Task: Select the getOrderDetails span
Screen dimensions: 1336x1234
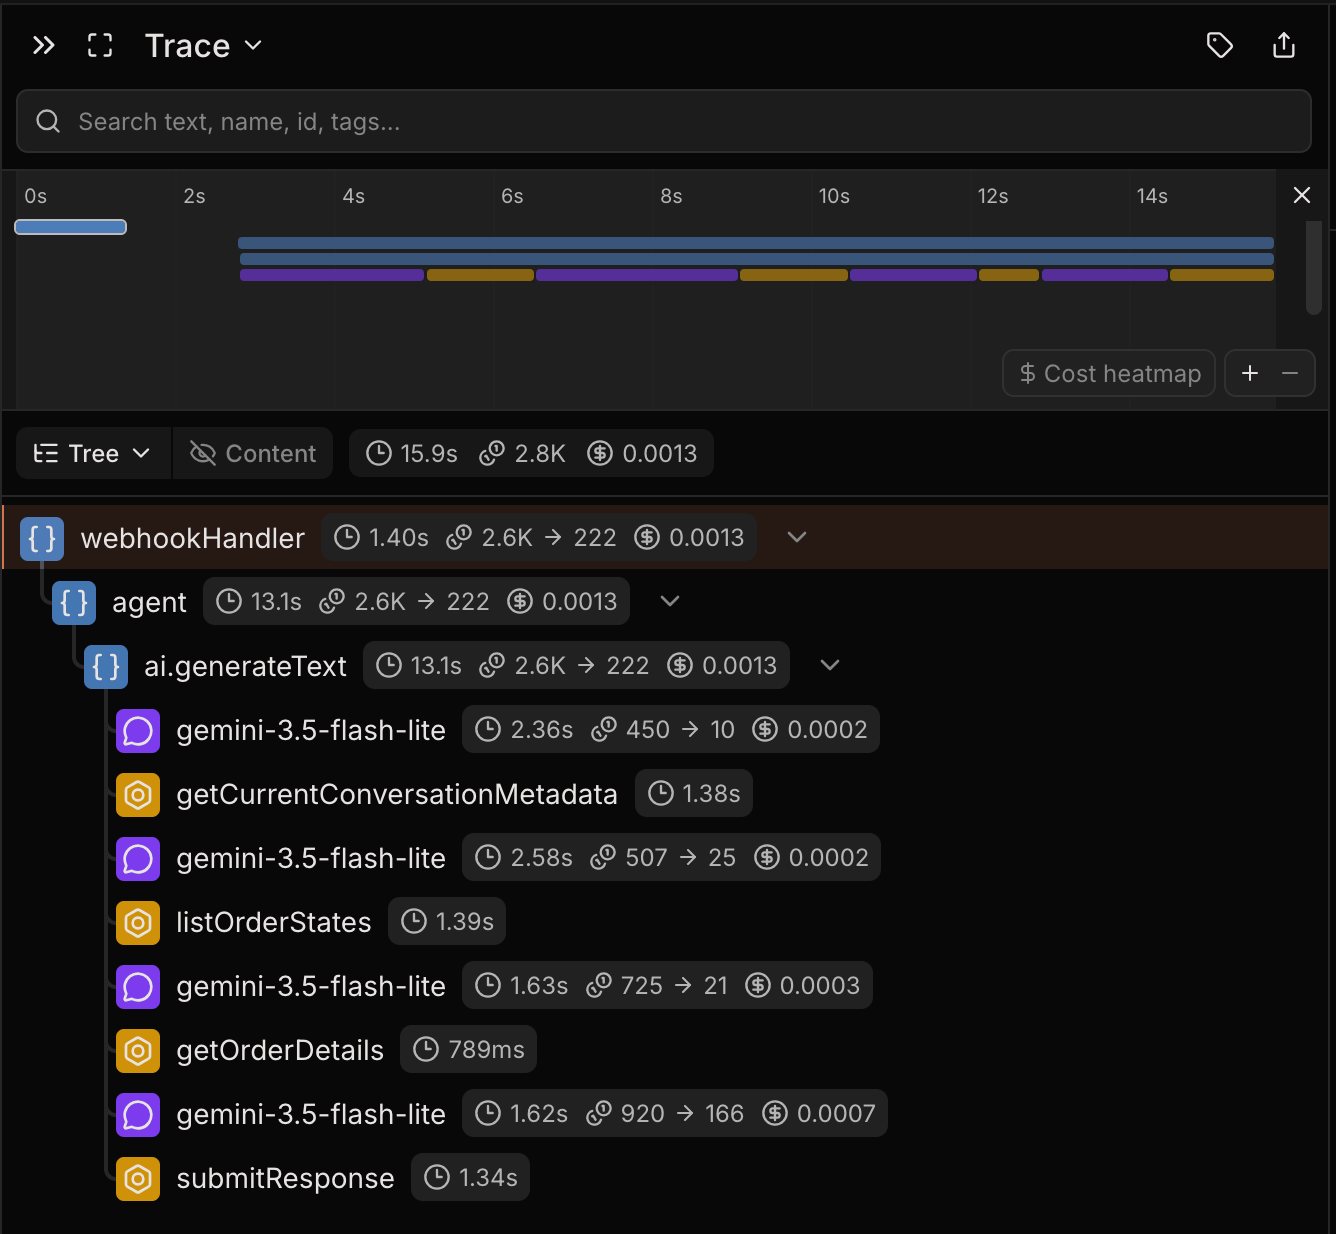Action: pos(666,1050)
